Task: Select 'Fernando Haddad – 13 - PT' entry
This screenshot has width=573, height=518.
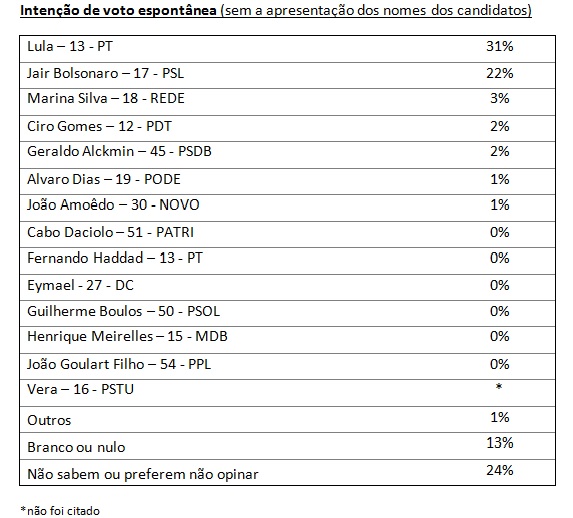Action: (115, 258)
